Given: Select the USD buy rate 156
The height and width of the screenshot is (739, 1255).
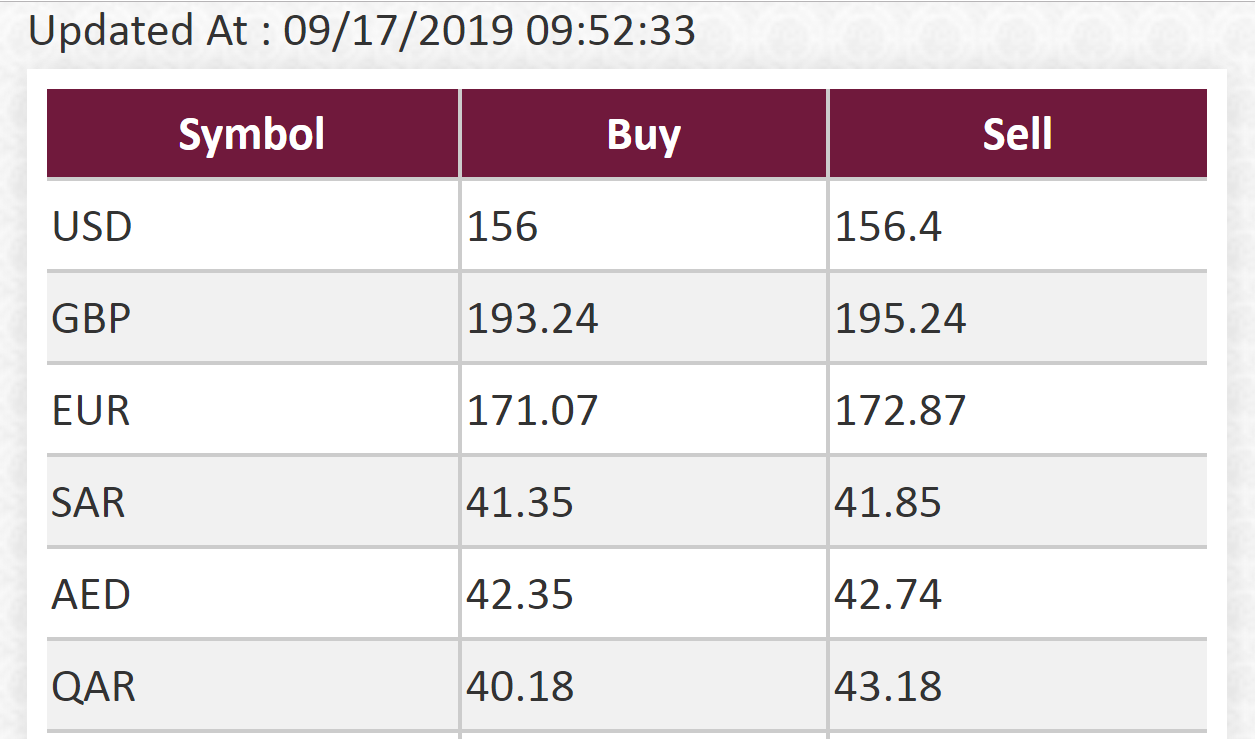Looking at the screenshot, I should coord(503,227).
